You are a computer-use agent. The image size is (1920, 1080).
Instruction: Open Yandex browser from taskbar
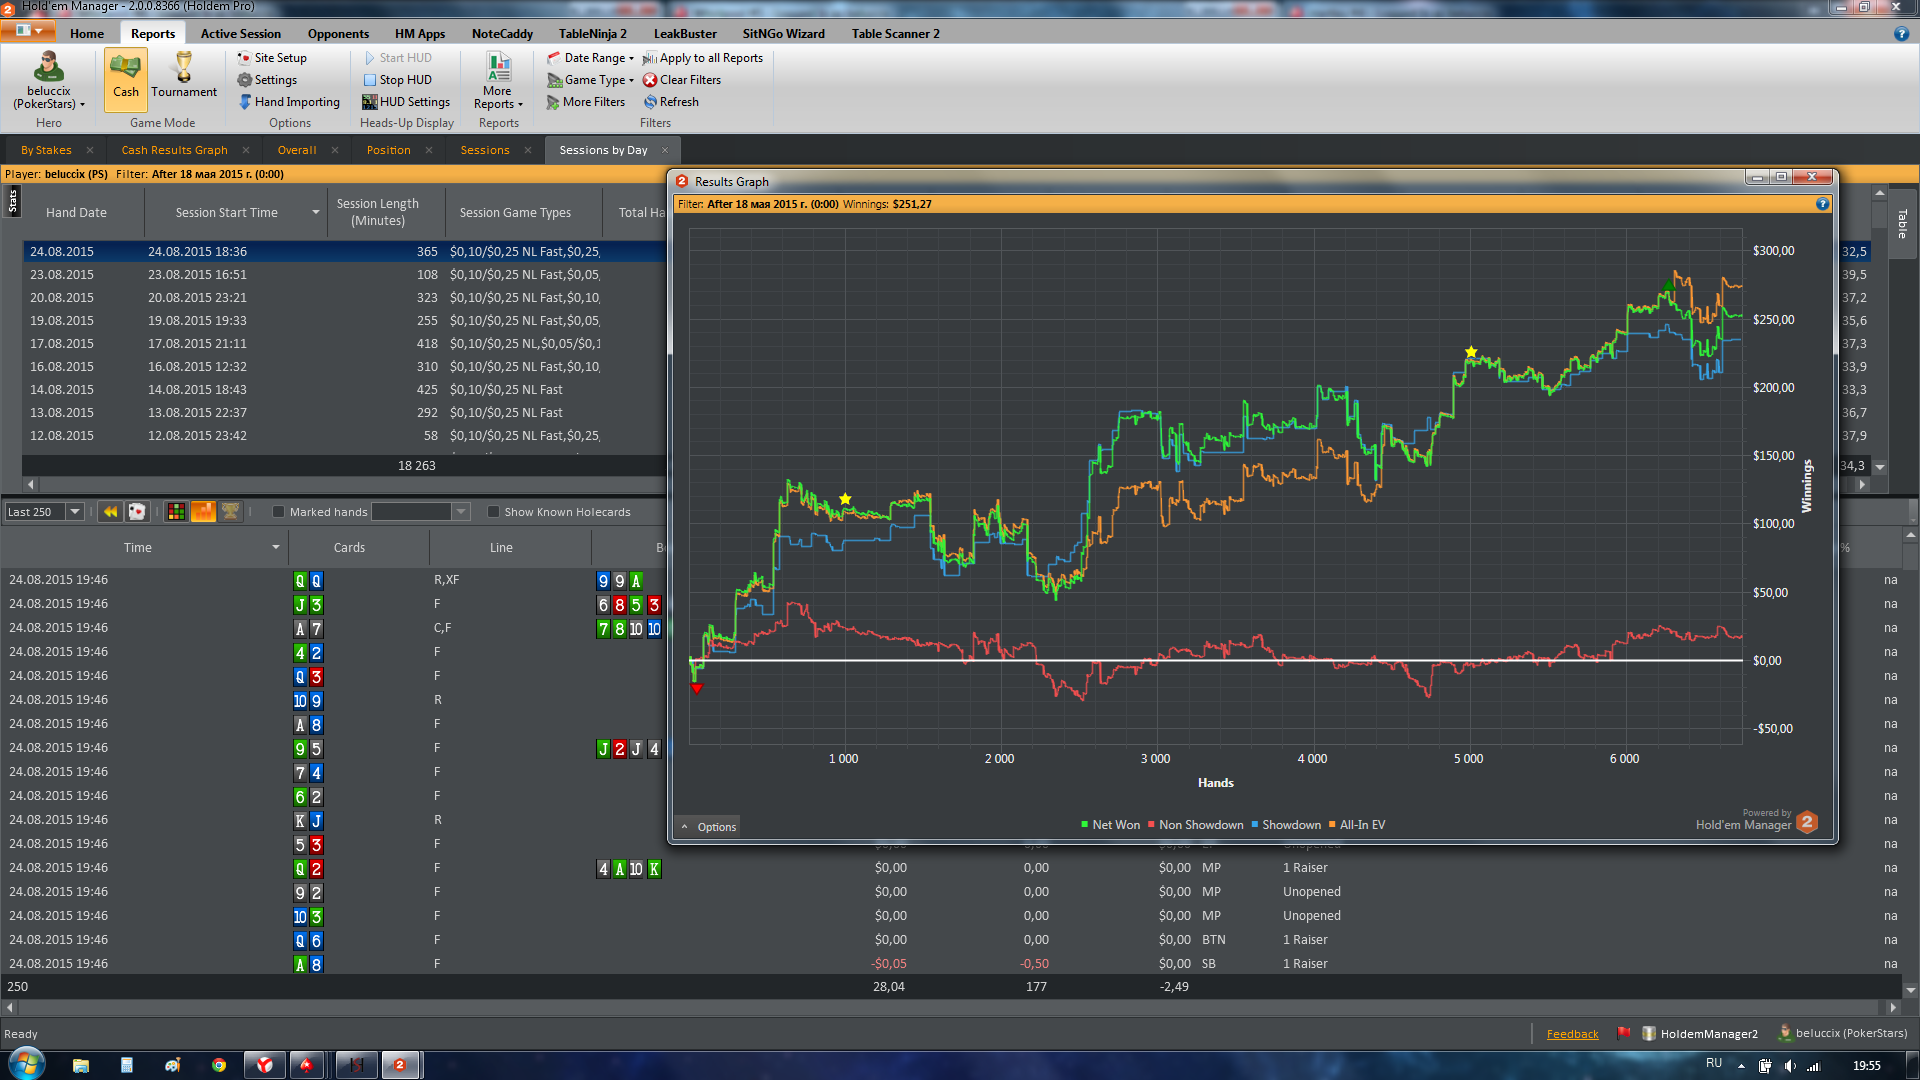coord(264,1065)
